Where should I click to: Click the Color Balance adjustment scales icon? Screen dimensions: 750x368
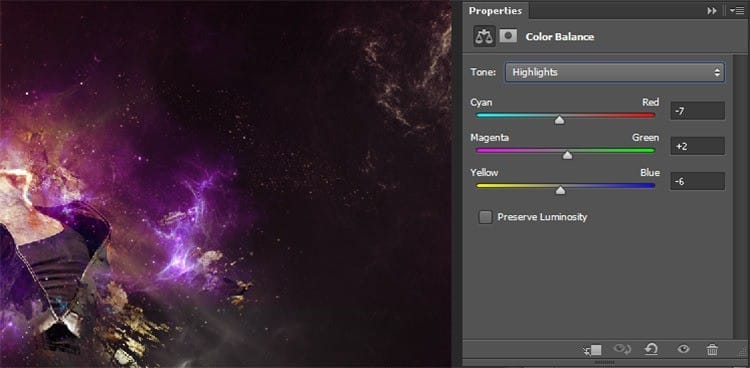pos(484,36)
